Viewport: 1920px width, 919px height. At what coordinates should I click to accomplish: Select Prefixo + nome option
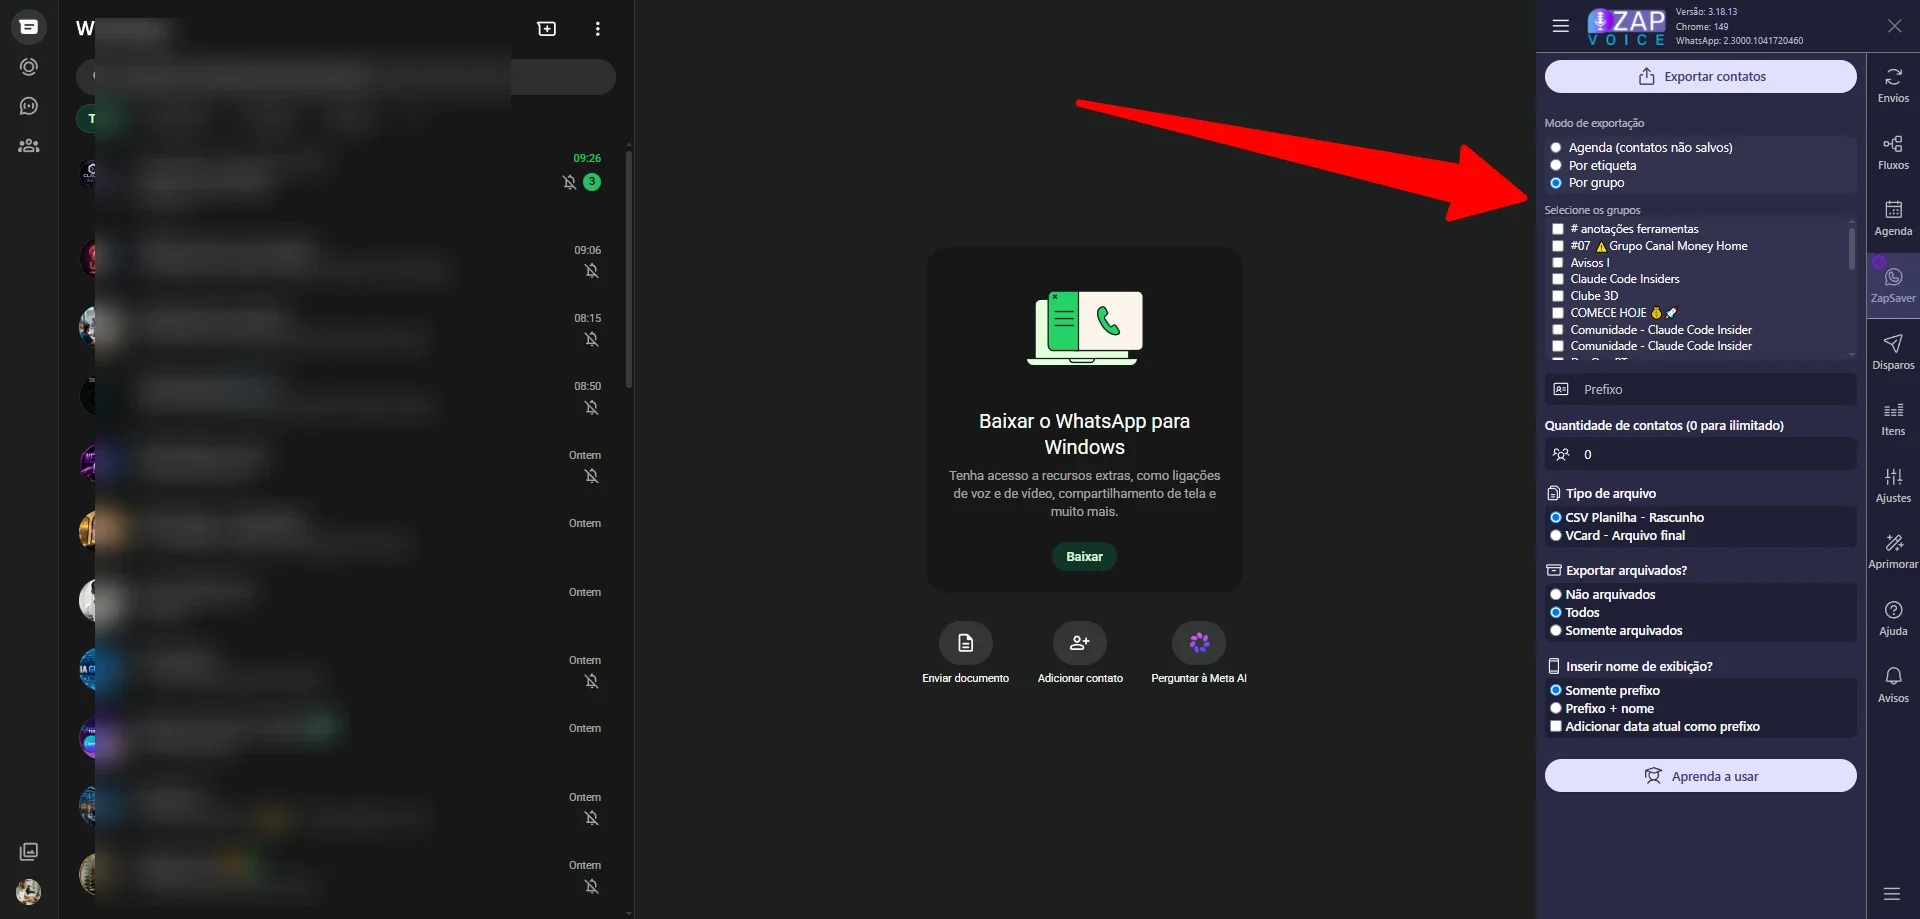1555,709
